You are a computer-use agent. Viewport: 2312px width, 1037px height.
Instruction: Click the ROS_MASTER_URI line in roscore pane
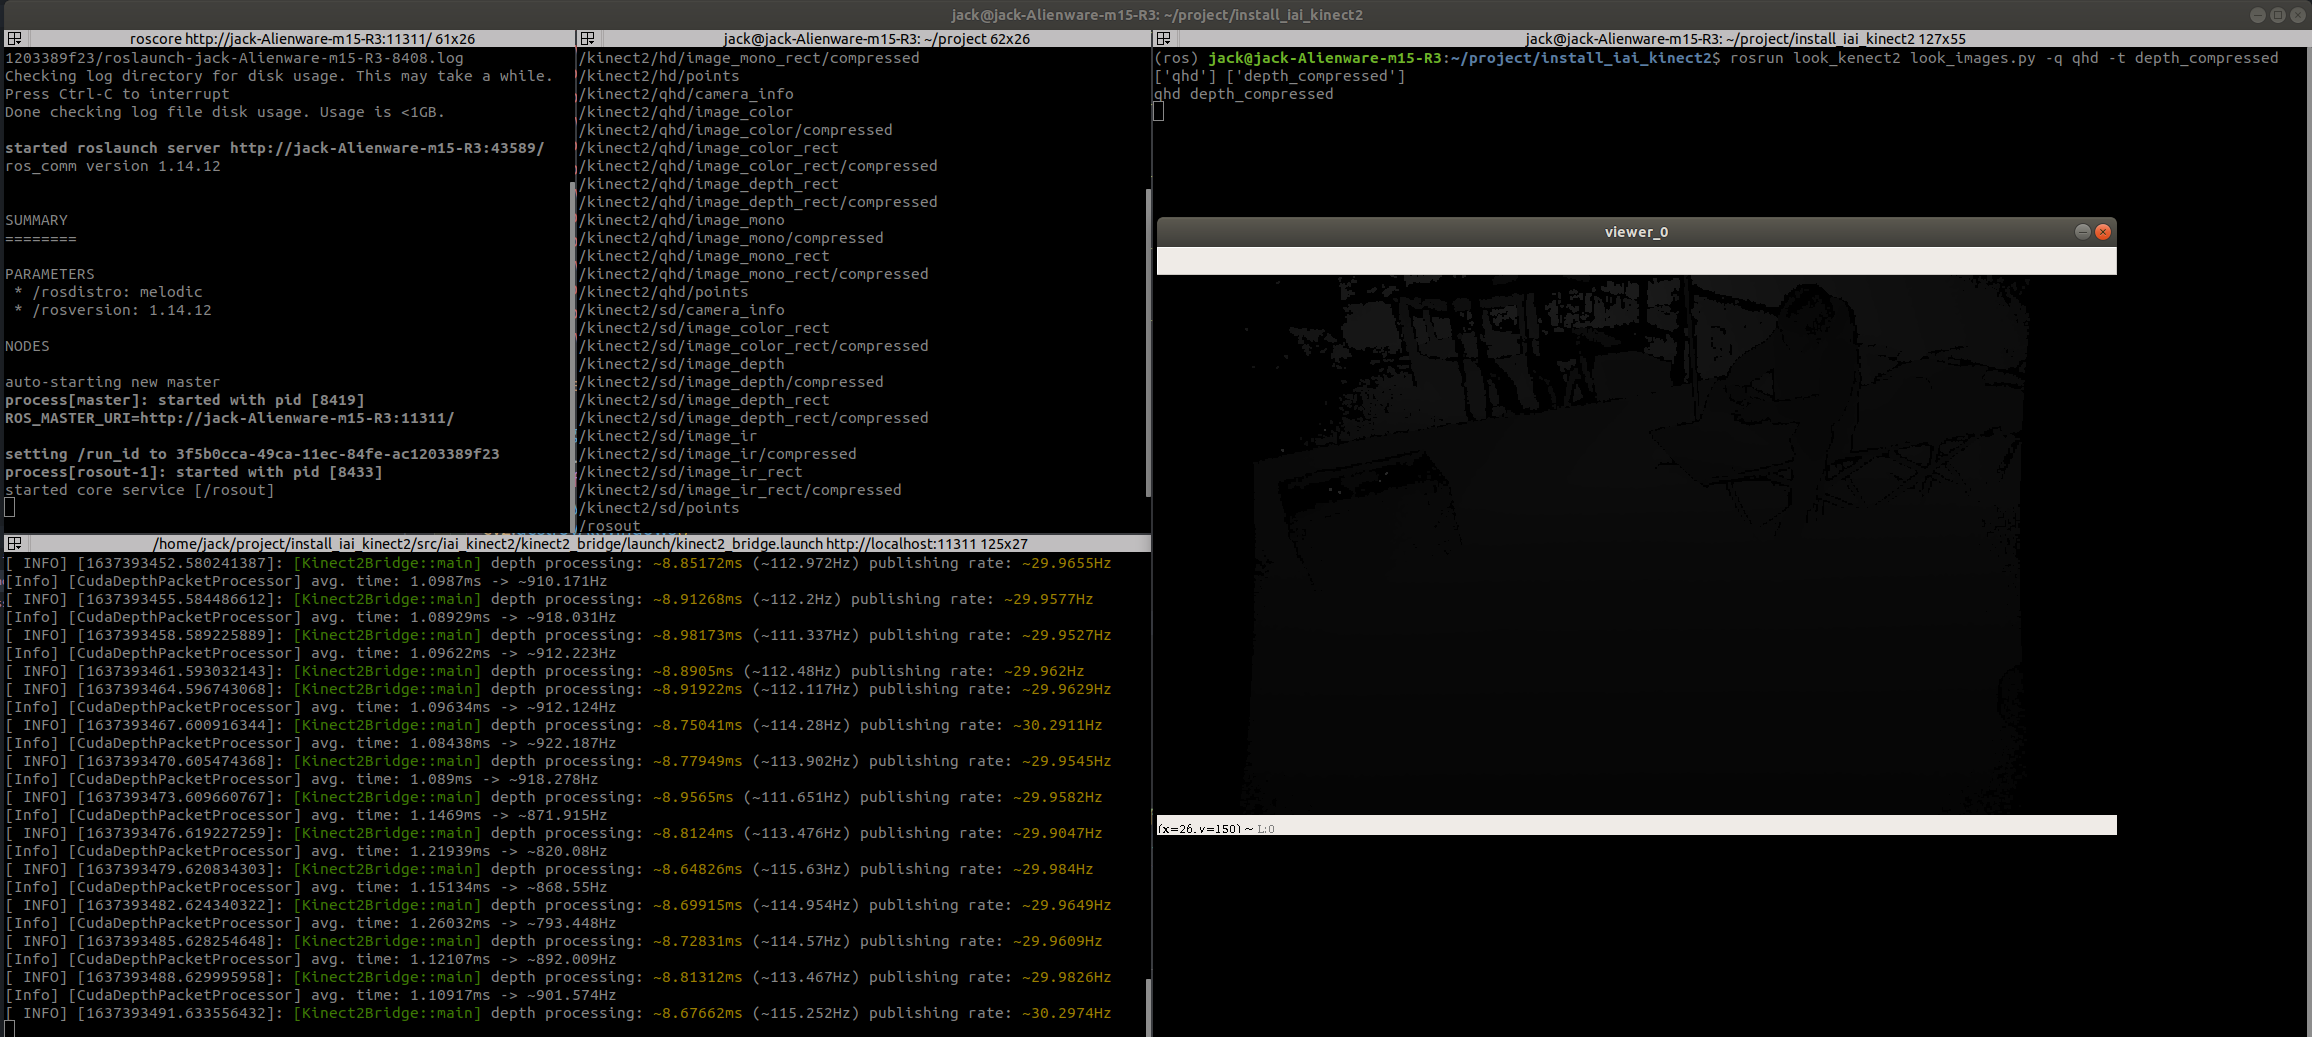pyautogui.click(x=230, y=418)
